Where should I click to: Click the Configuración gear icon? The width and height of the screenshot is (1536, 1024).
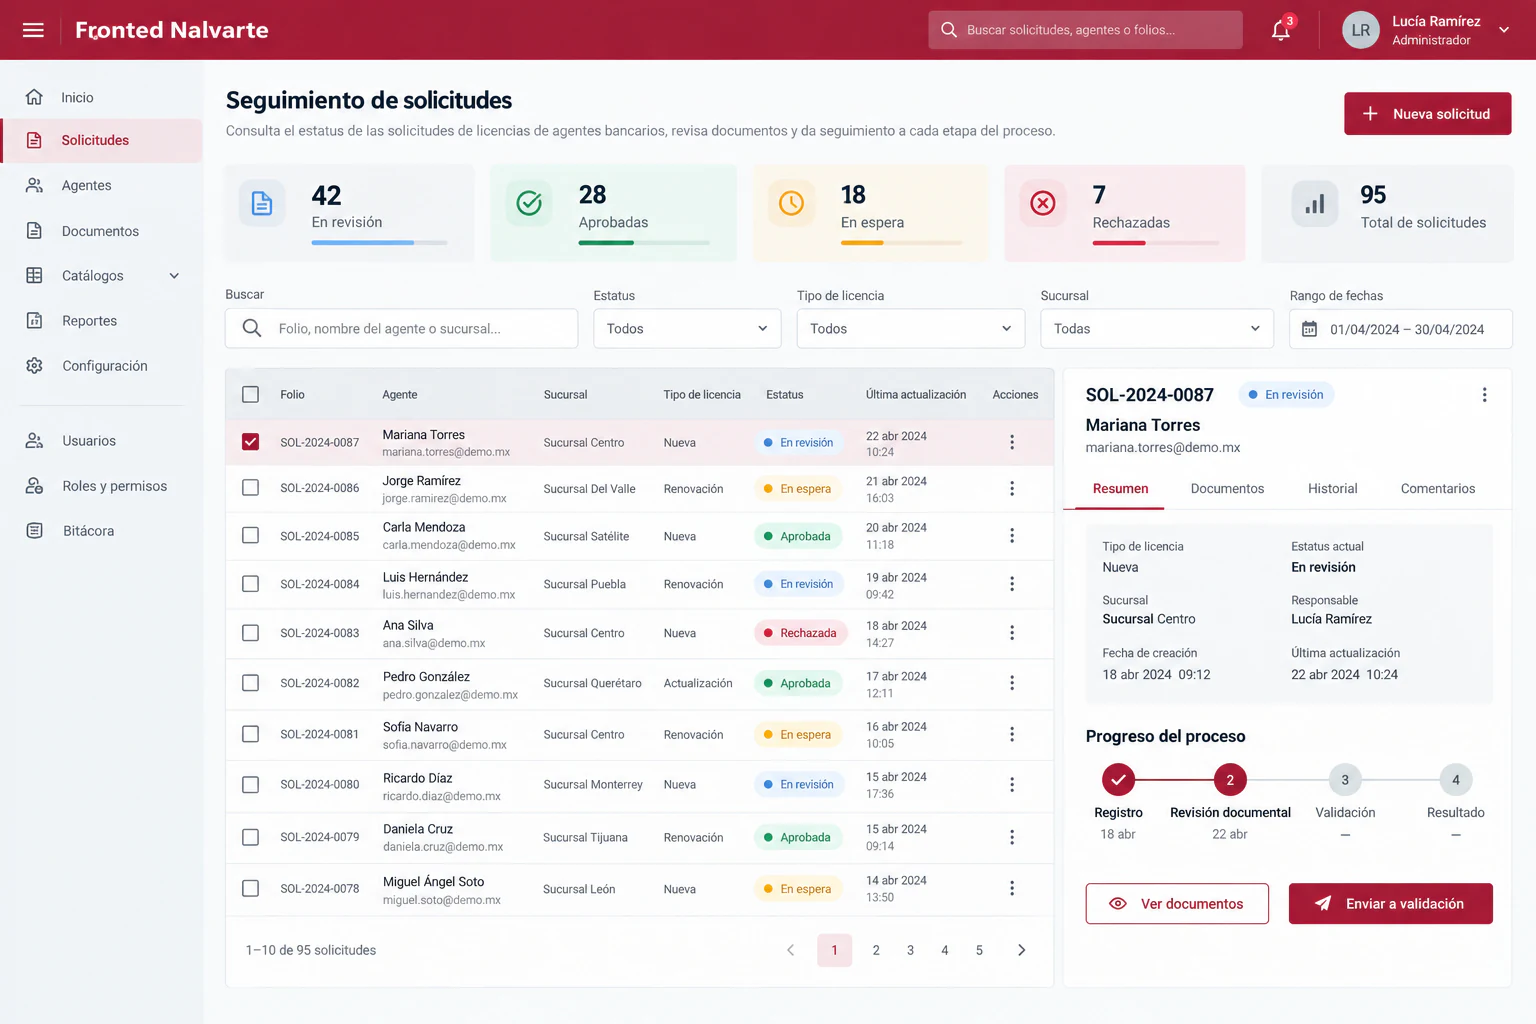(x=34, y=366)
